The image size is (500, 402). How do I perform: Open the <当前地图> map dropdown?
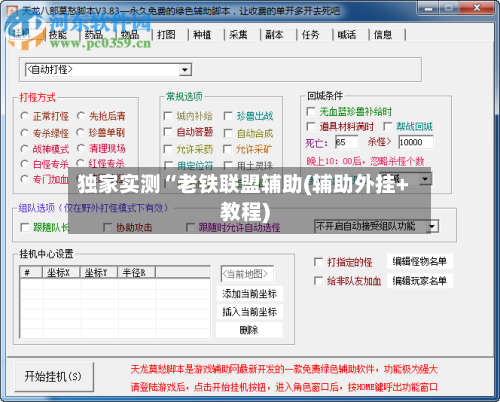pos(247,274)
